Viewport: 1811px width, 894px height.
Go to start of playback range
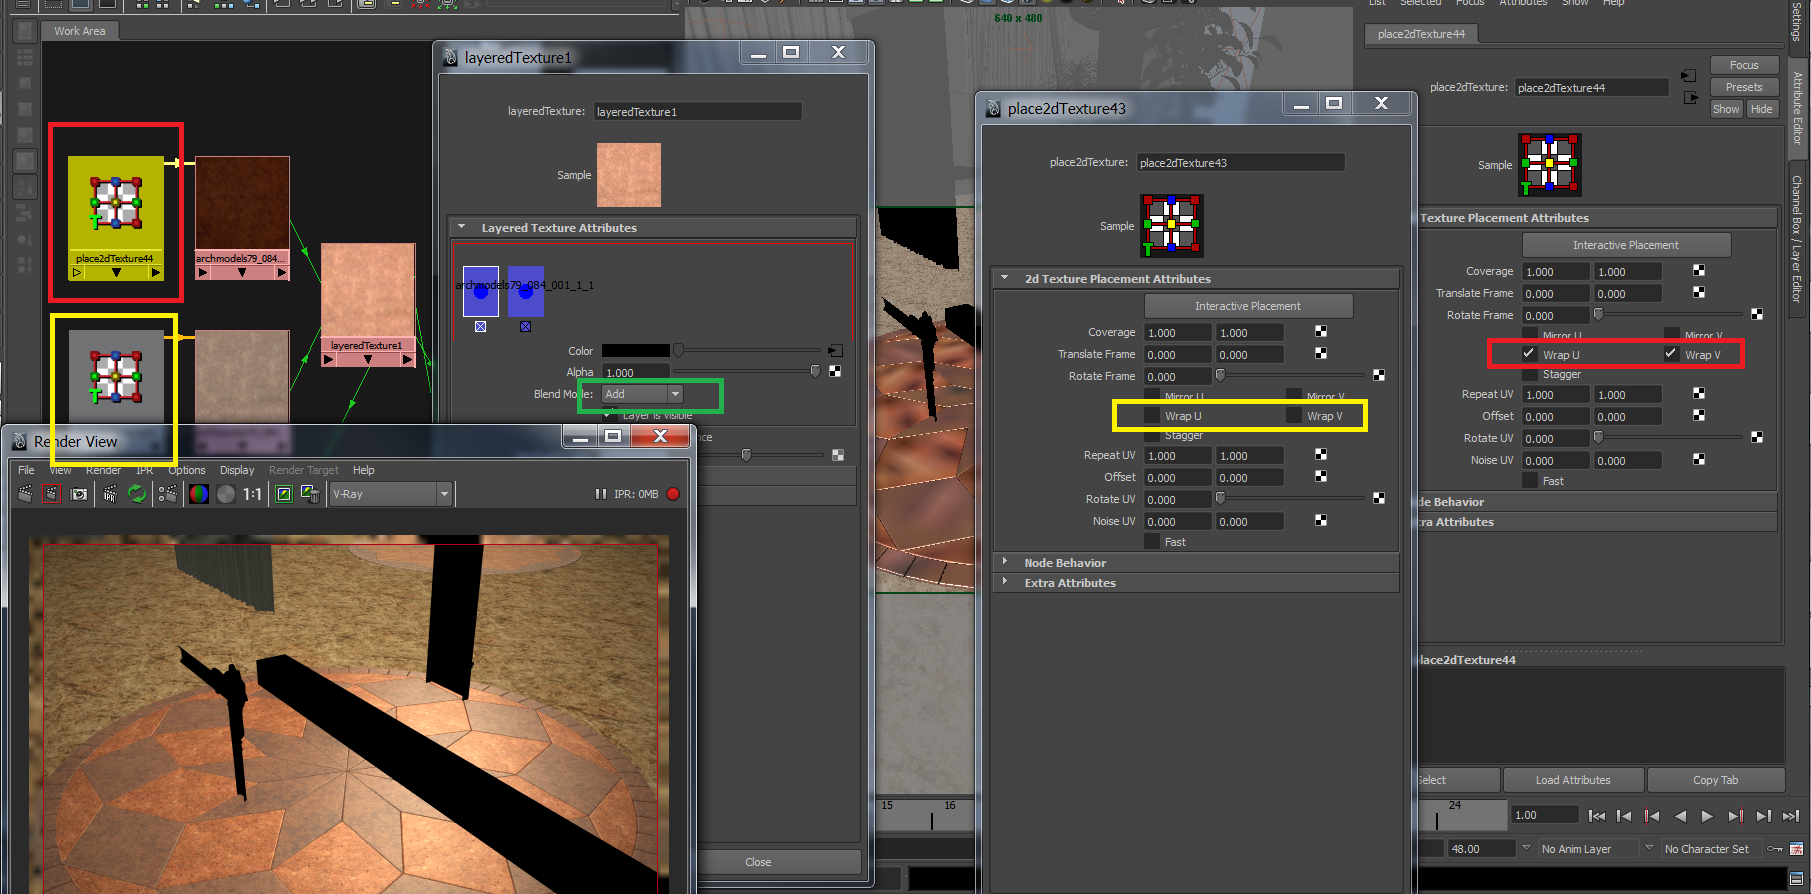click(x=1597, y=816)
